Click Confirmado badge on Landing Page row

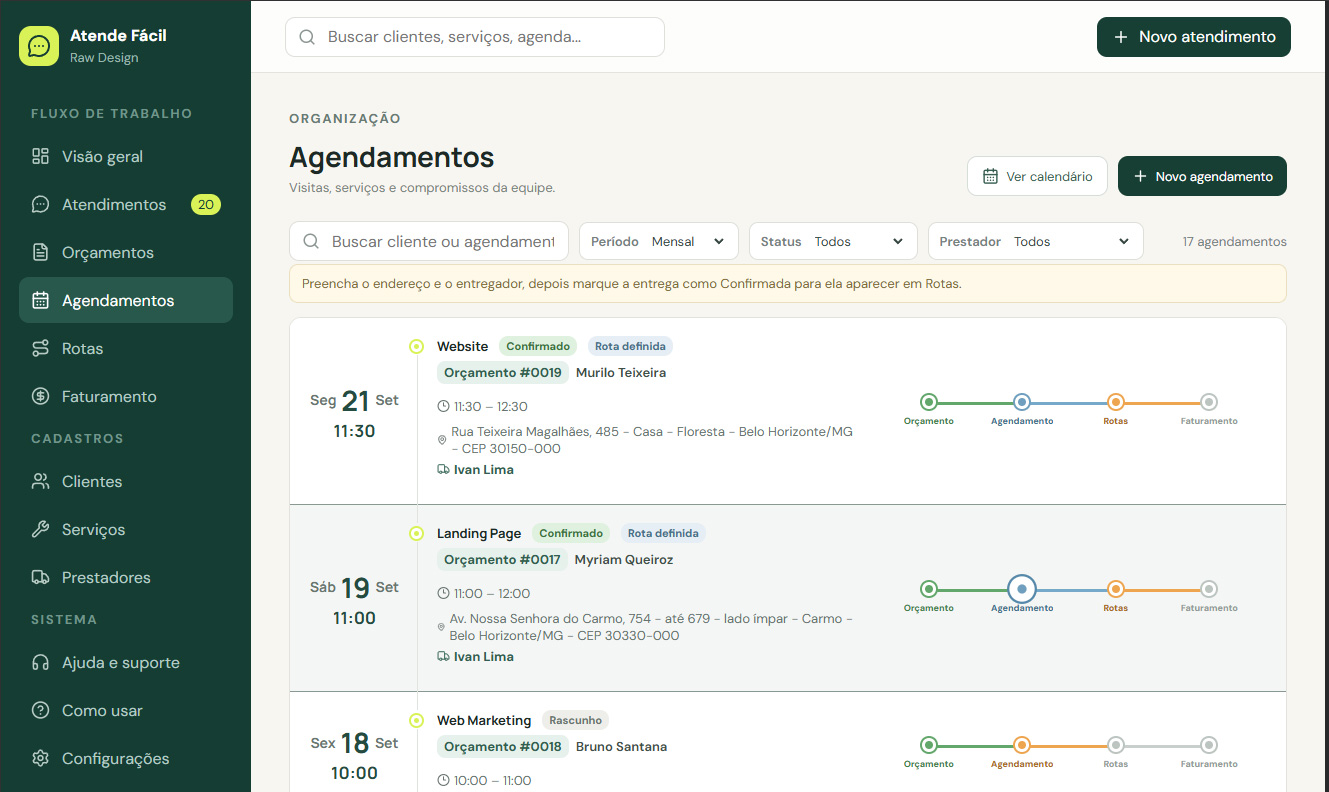(x=572, y=533)
